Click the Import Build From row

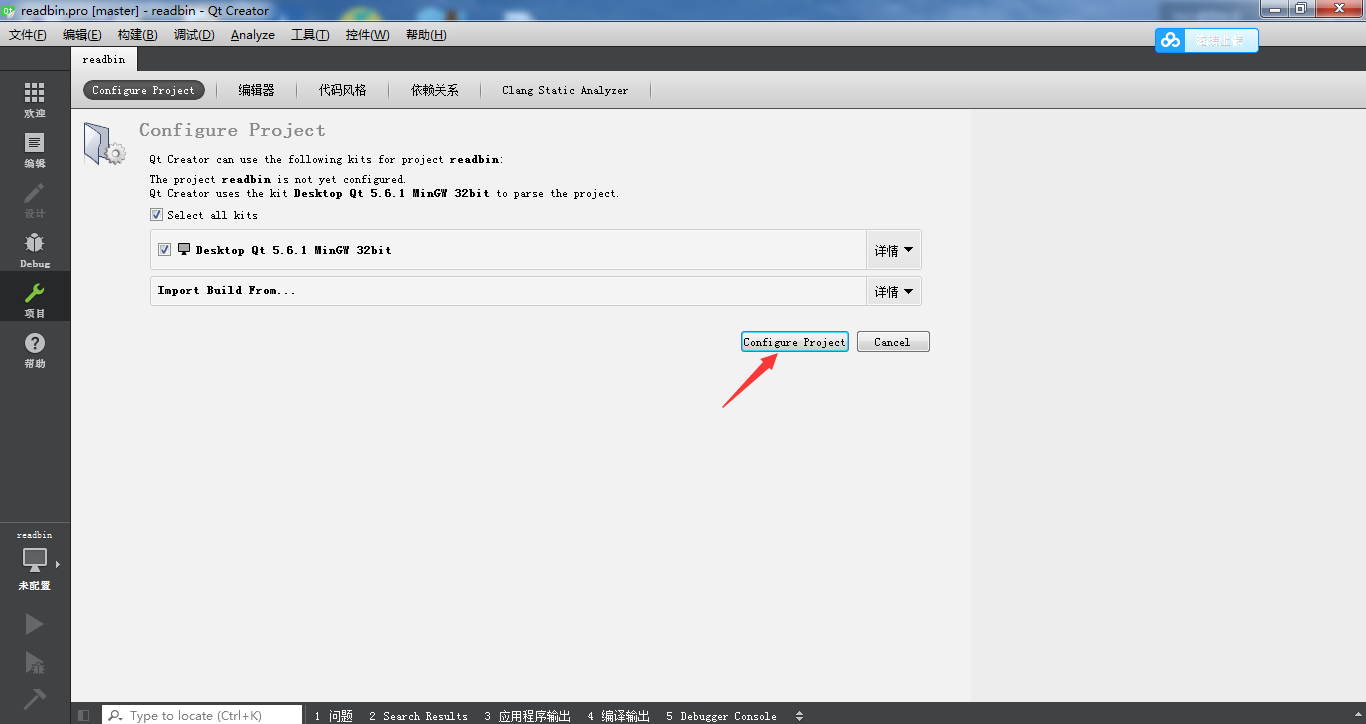coord(508,291)
